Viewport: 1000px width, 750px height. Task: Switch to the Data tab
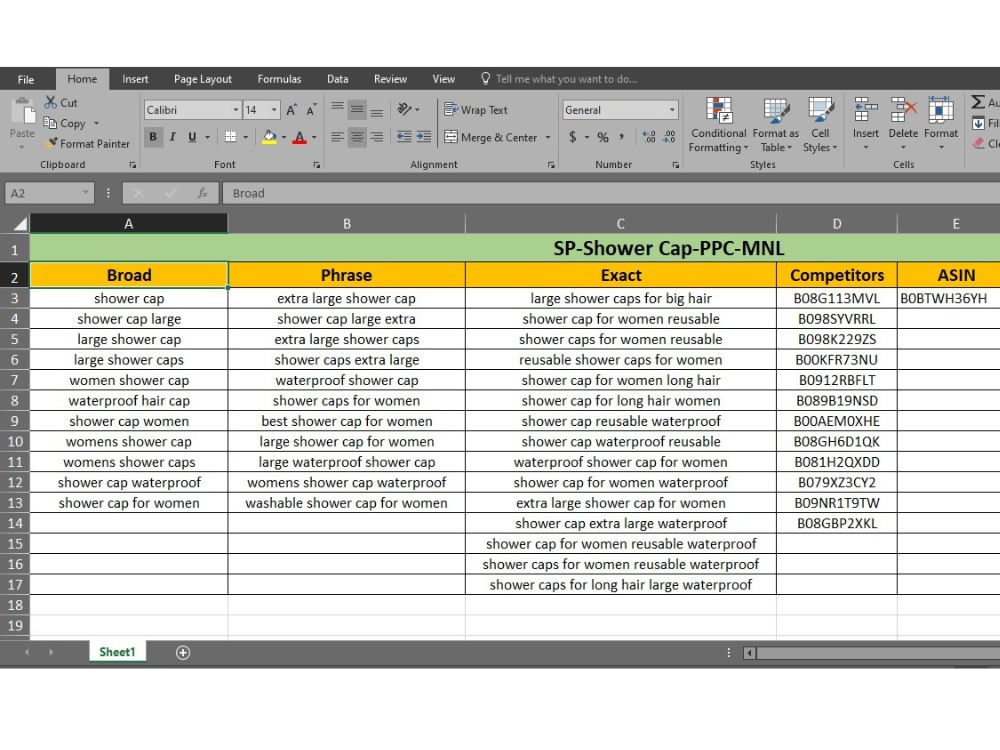point(338,79)
